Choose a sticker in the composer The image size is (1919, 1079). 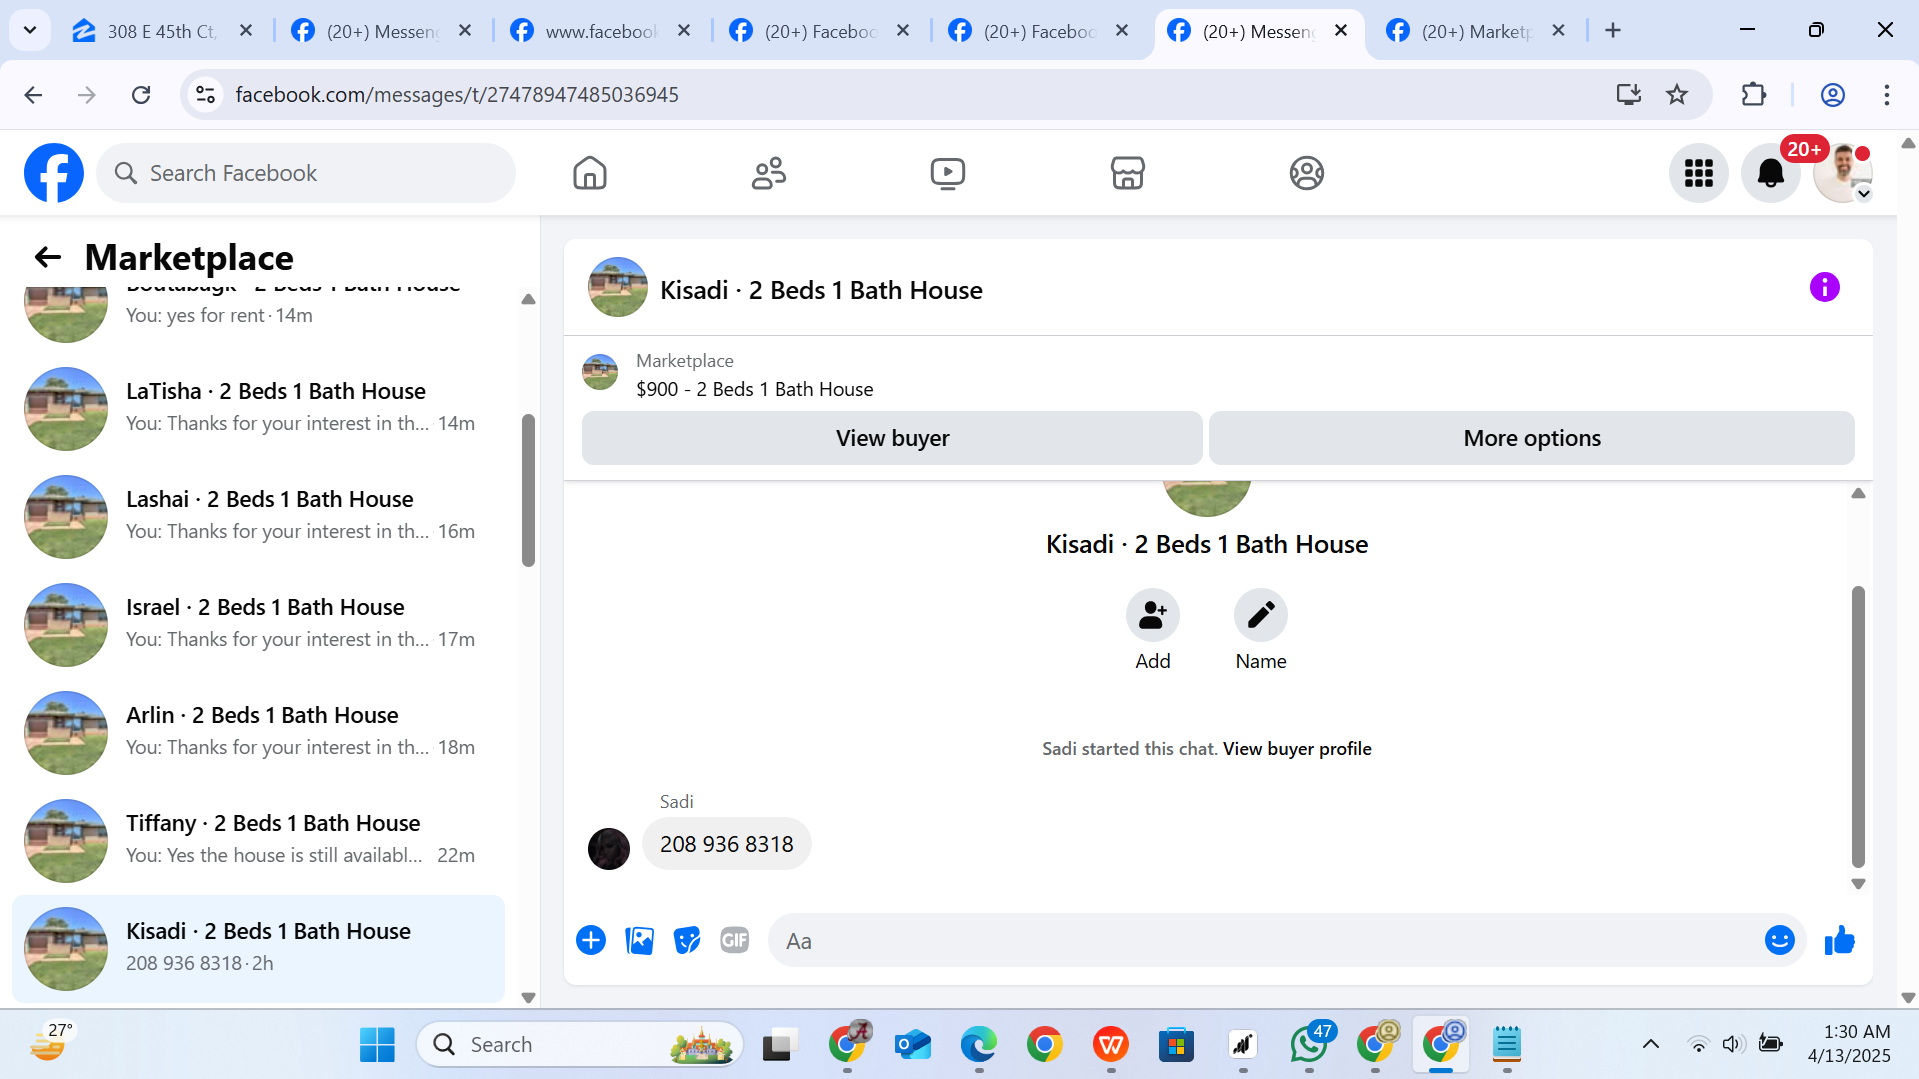pos(687,941)
